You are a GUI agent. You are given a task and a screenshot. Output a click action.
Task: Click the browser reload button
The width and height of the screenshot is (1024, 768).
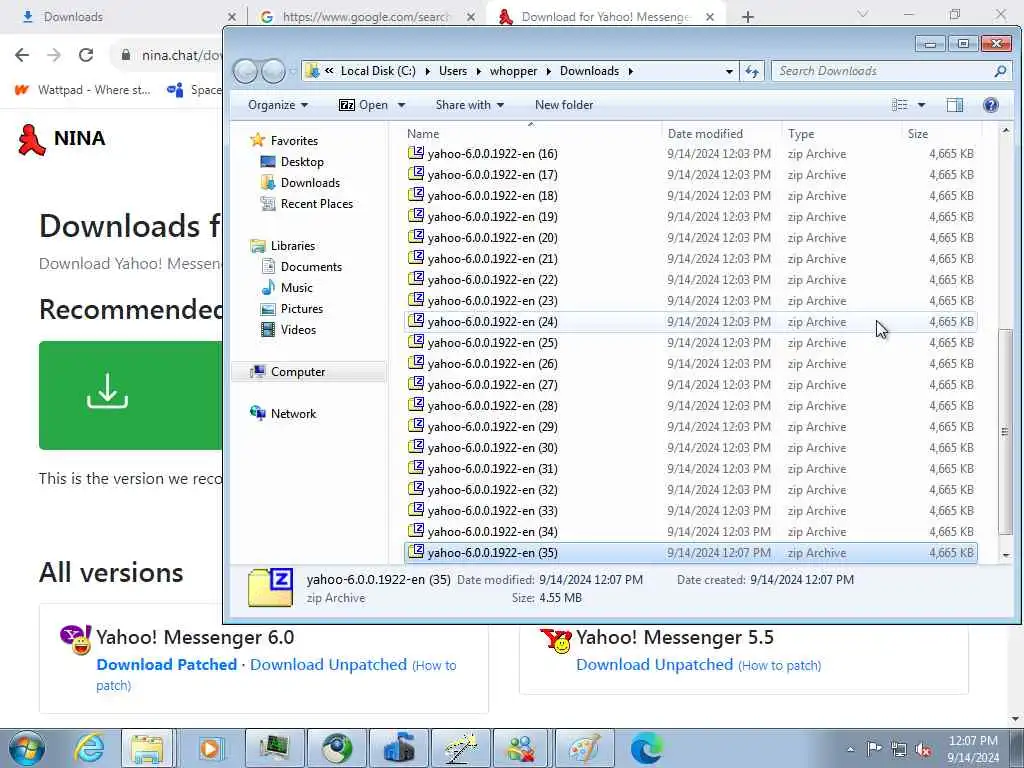tap(86, 55)
